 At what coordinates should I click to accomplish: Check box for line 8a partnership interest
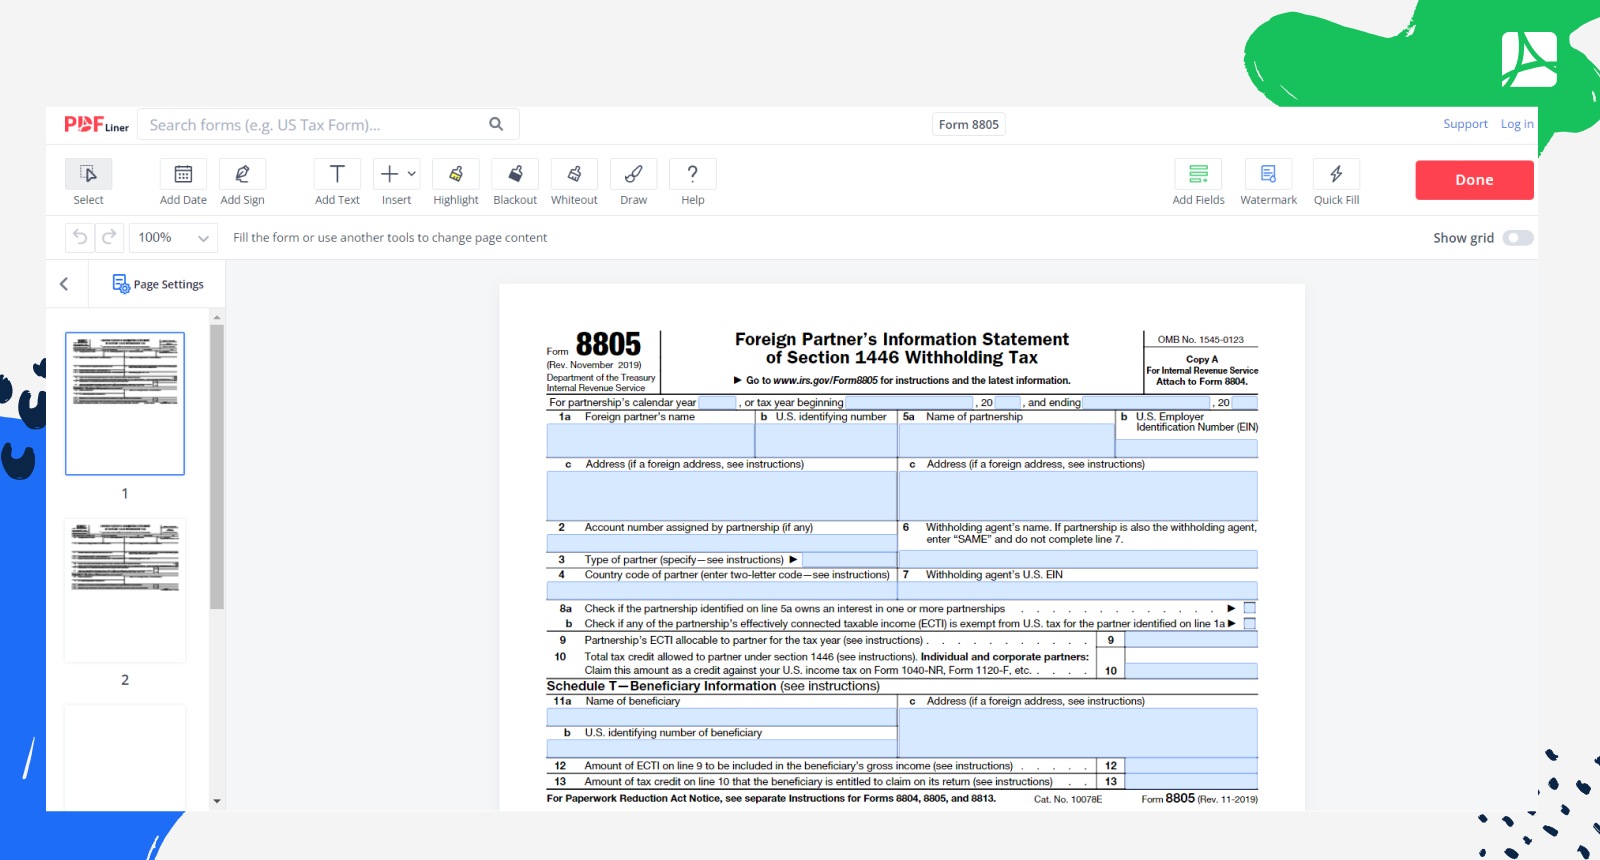point(1249,608)
